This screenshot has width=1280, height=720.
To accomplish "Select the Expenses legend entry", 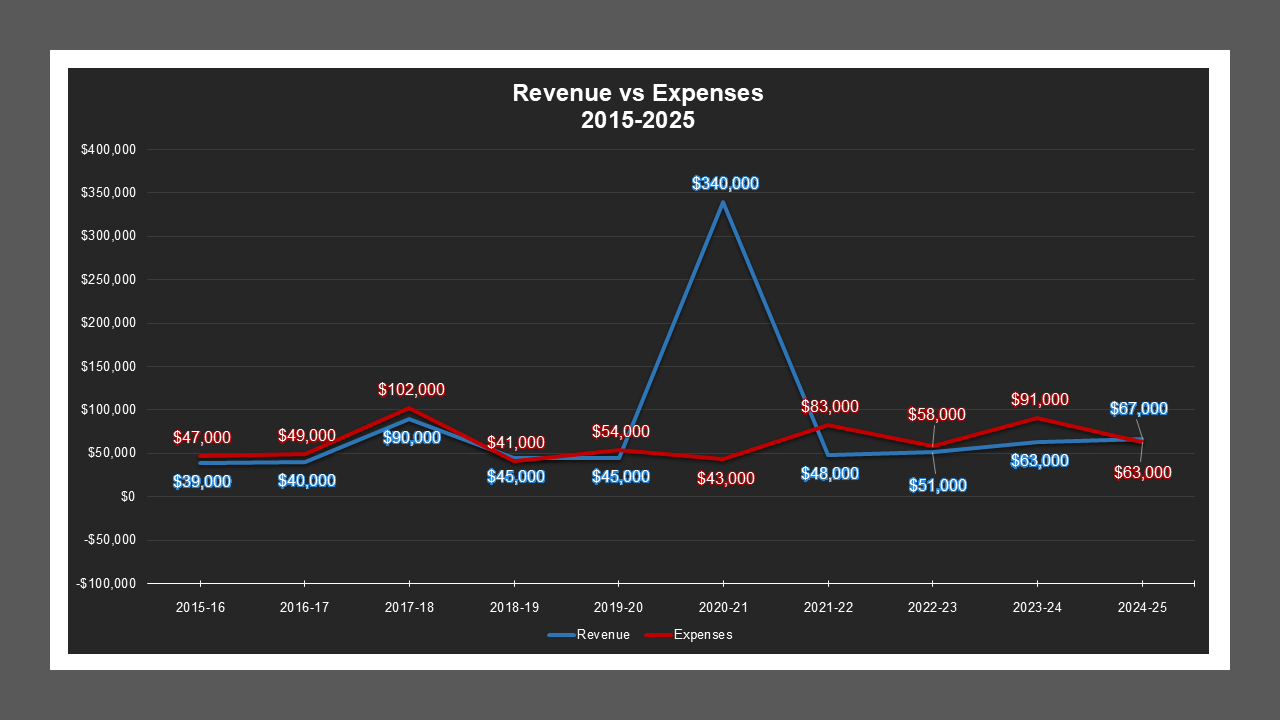I will tap(702, 635).
